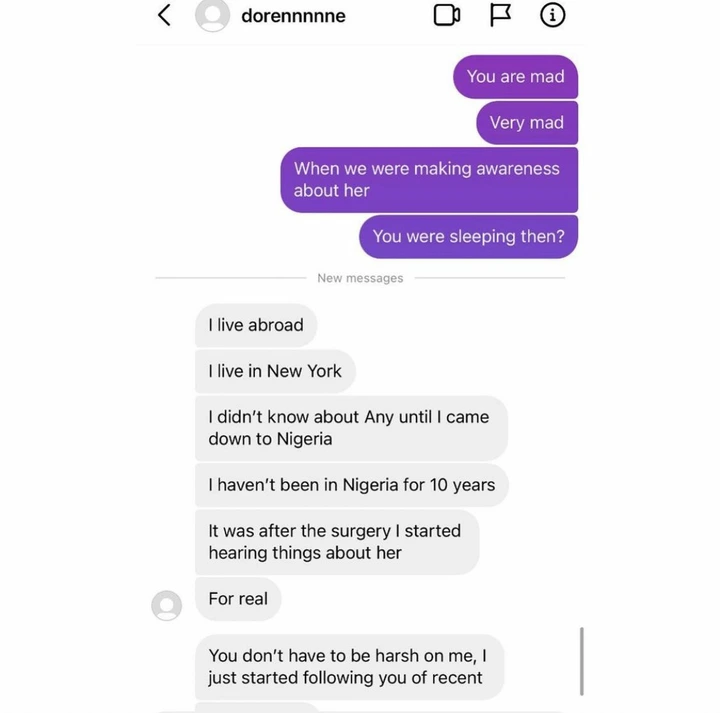Select the You are mad message
The image size is (720, 713).
pyautogui.click(x=515, y=77)
